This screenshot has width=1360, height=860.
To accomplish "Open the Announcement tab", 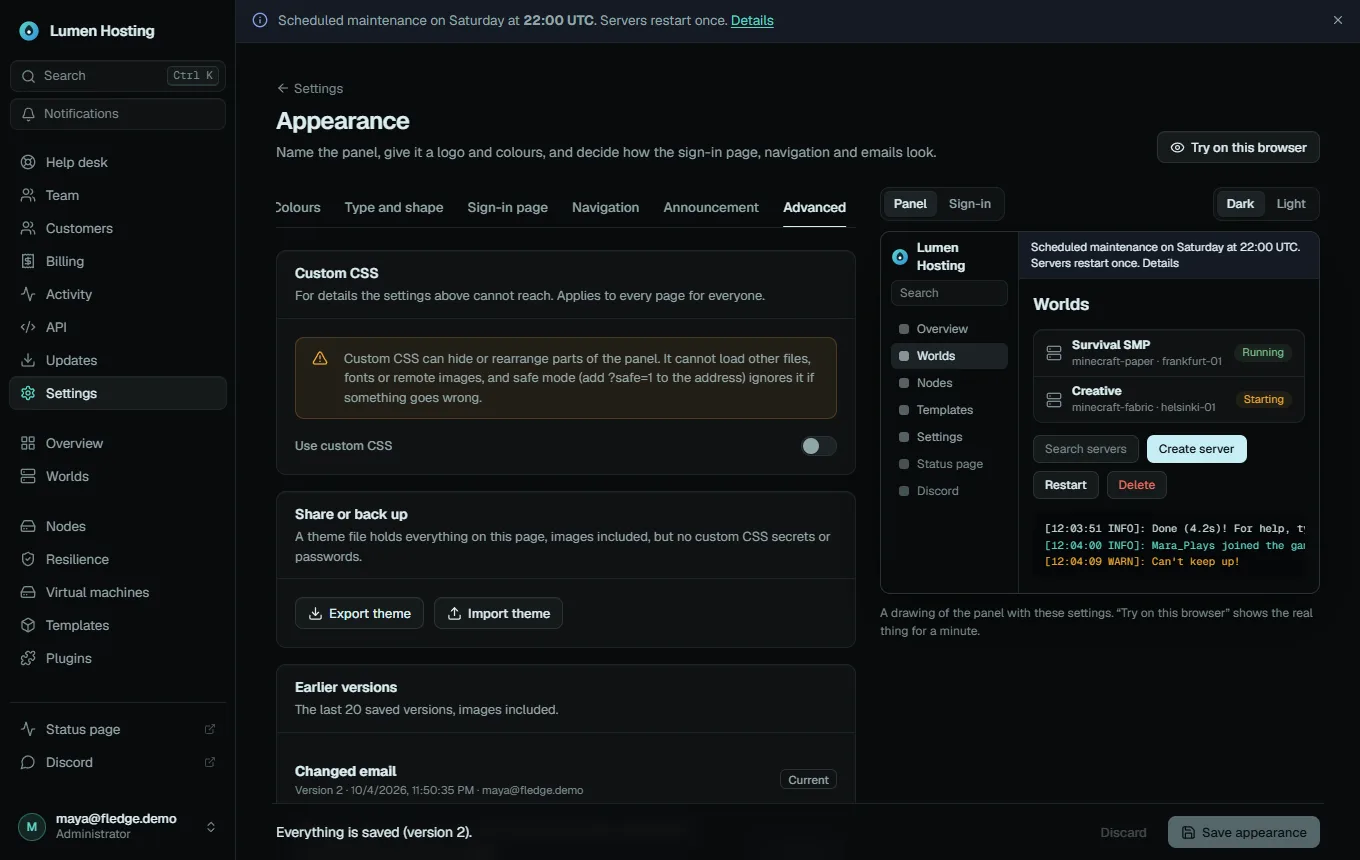I will [x=711, y=207].
